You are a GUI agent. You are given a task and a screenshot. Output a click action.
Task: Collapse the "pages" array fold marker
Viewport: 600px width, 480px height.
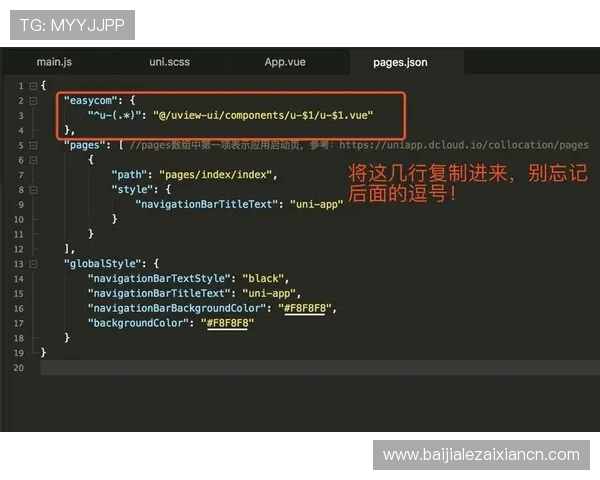coord(33,145)
